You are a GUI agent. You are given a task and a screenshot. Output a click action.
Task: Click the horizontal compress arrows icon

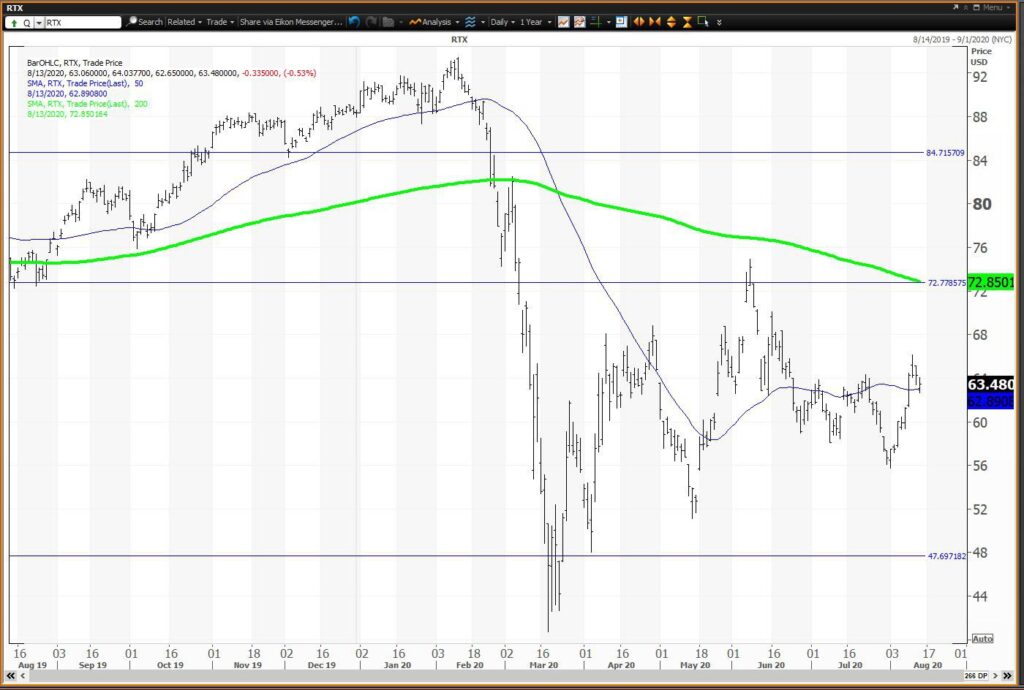[655, 22]
